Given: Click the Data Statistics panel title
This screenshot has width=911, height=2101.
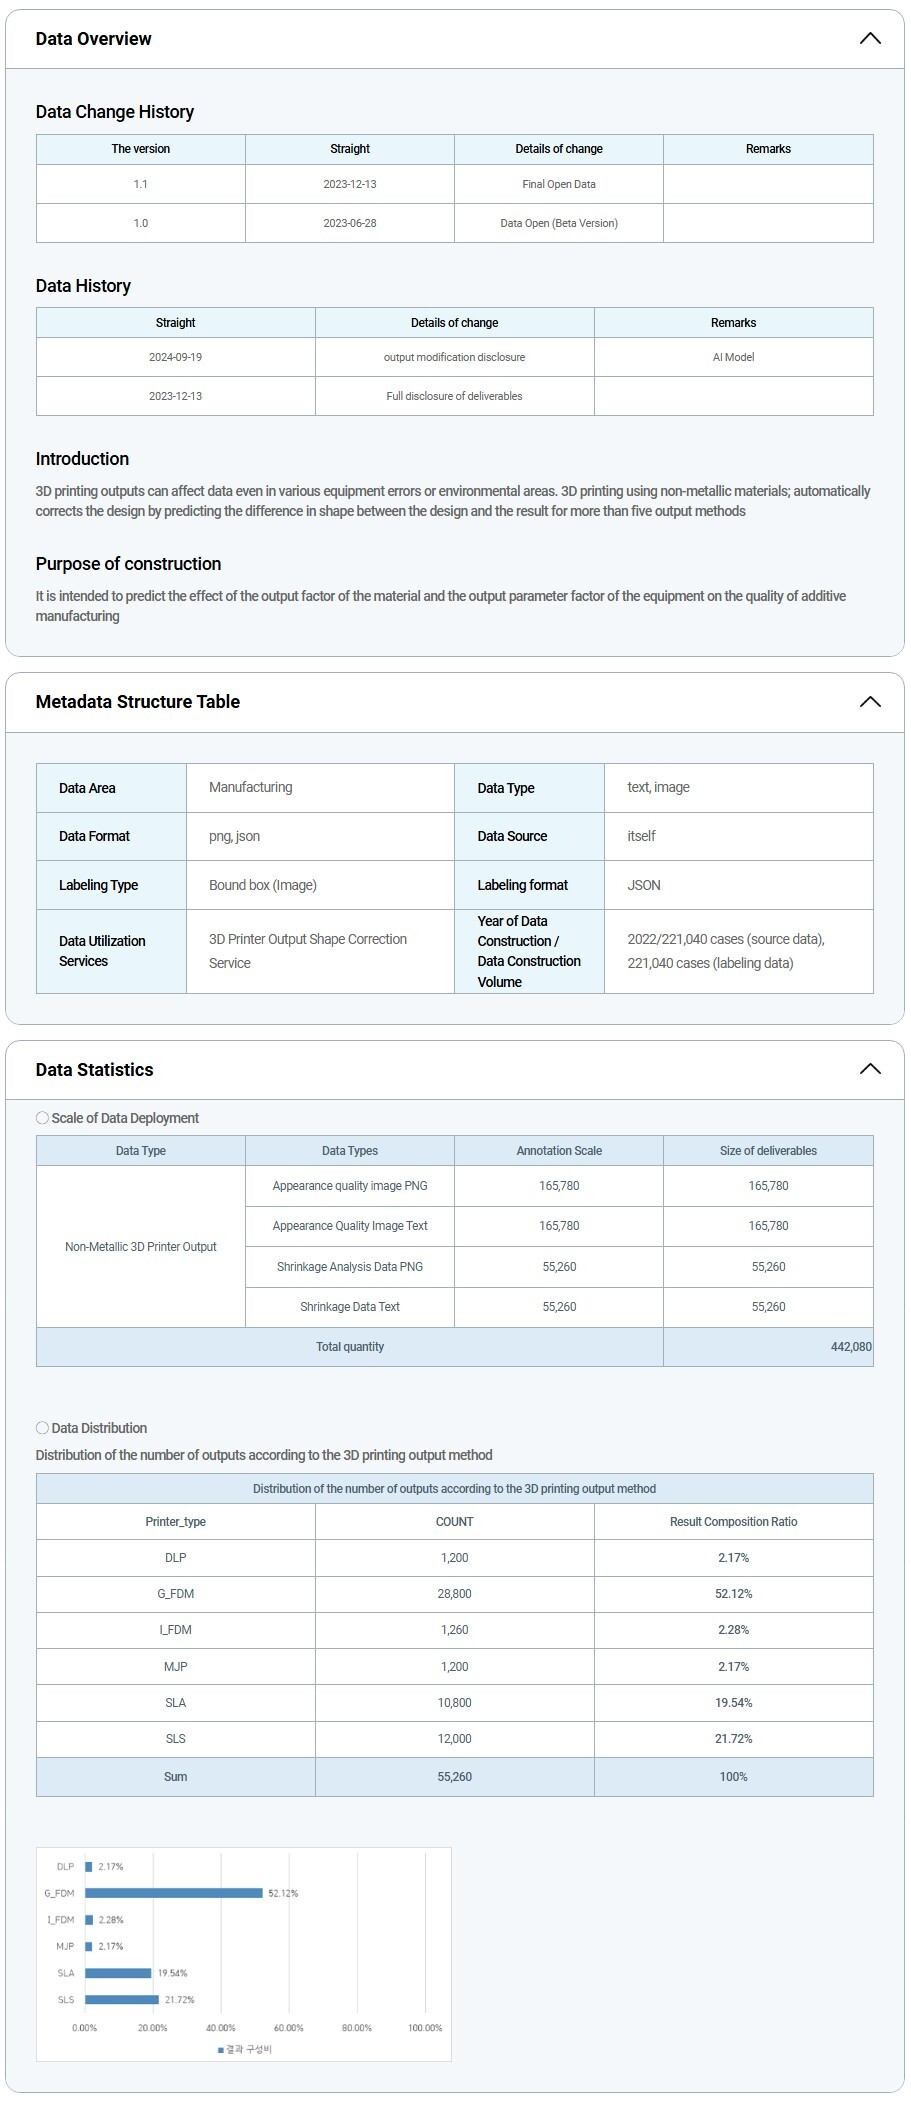Looking at the screenshot, I should [94, 1070].
